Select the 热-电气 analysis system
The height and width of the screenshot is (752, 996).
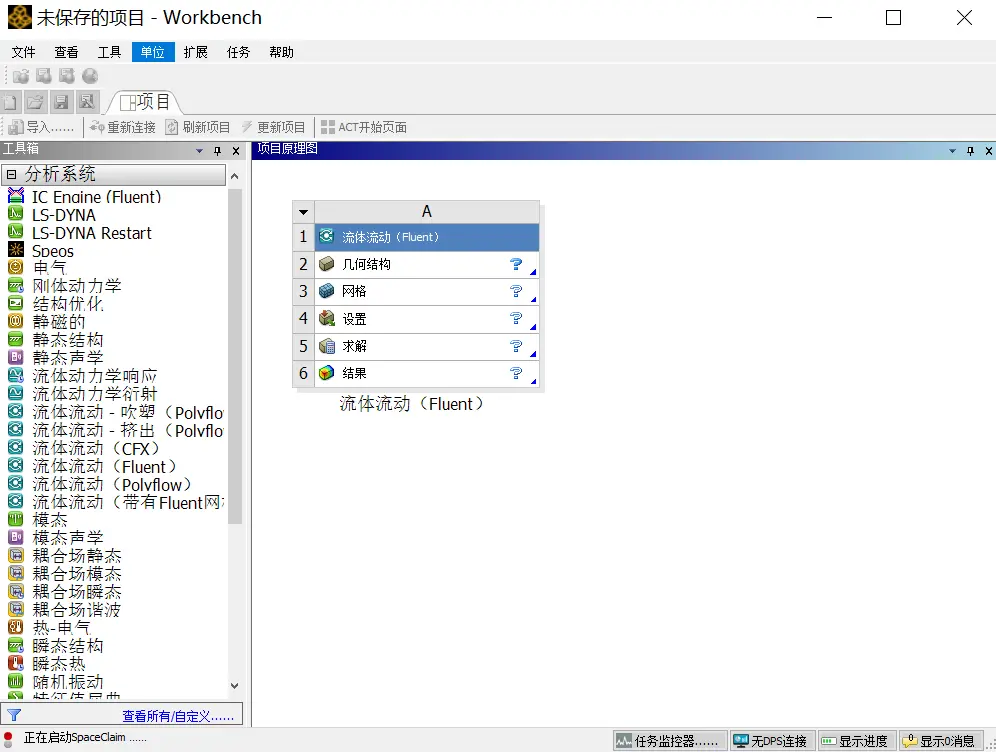coord(62,628)
